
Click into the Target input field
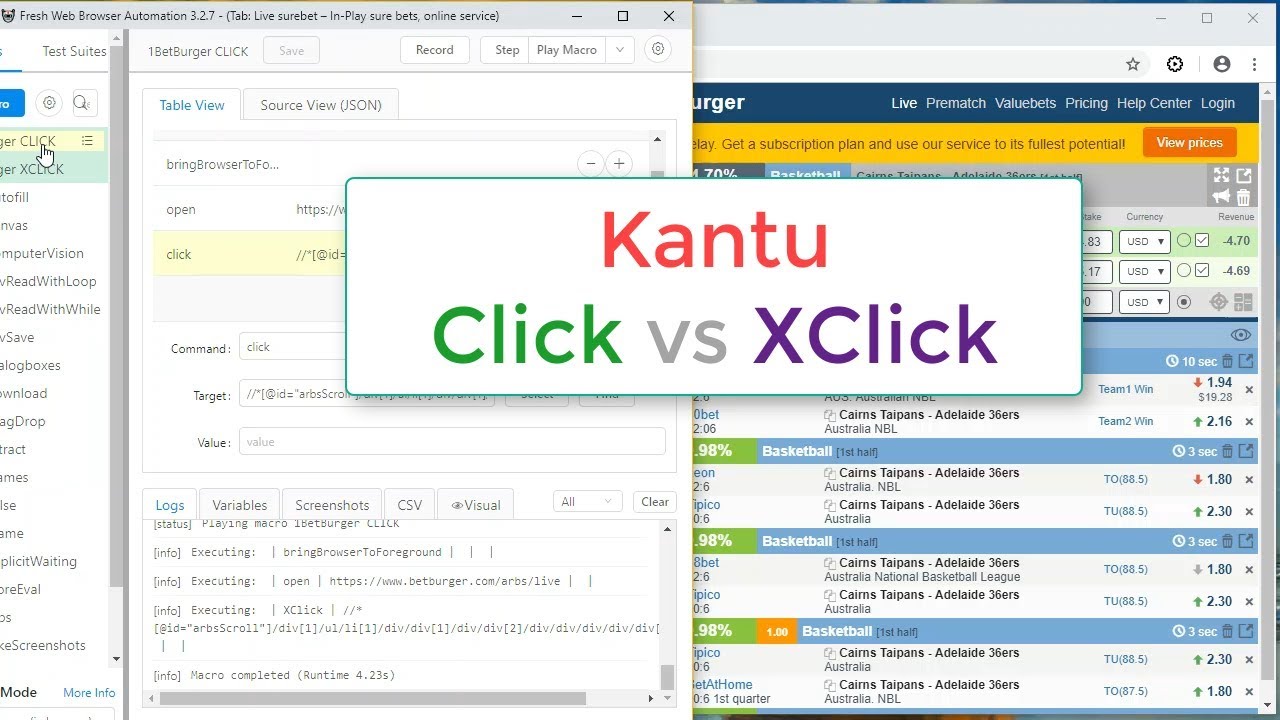point(366,394)
